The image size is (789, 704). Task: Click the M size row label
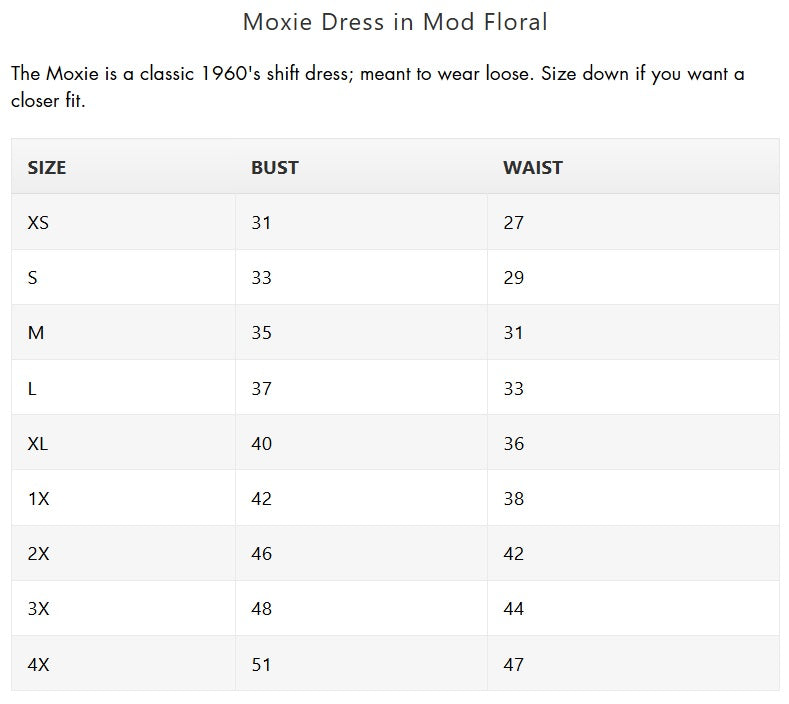tap(36, 333)
